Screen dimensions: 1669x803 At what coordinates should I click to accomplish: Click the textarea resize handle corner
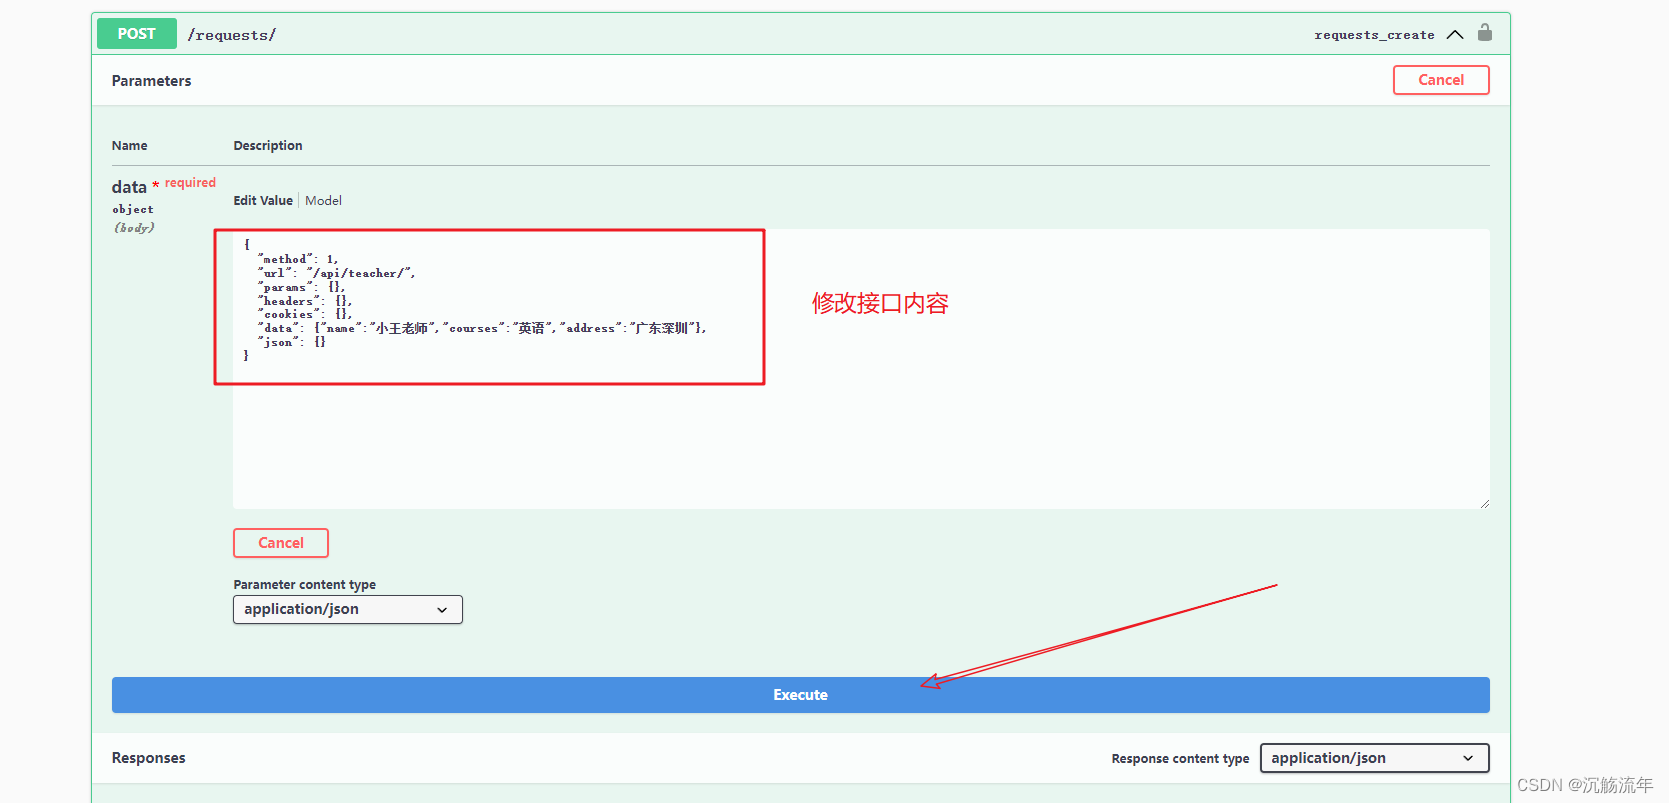pos(1484,503)
